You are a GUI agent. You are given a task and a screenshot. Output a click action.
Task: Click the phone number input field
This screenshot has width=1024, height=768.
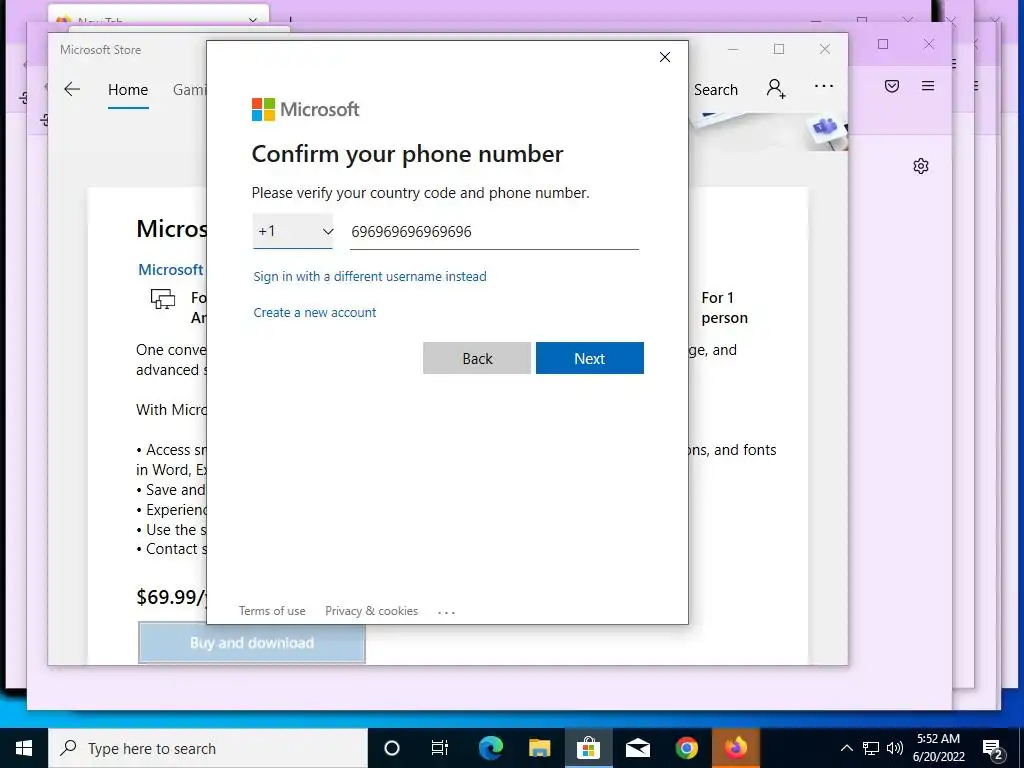click(x=494, y=232)
